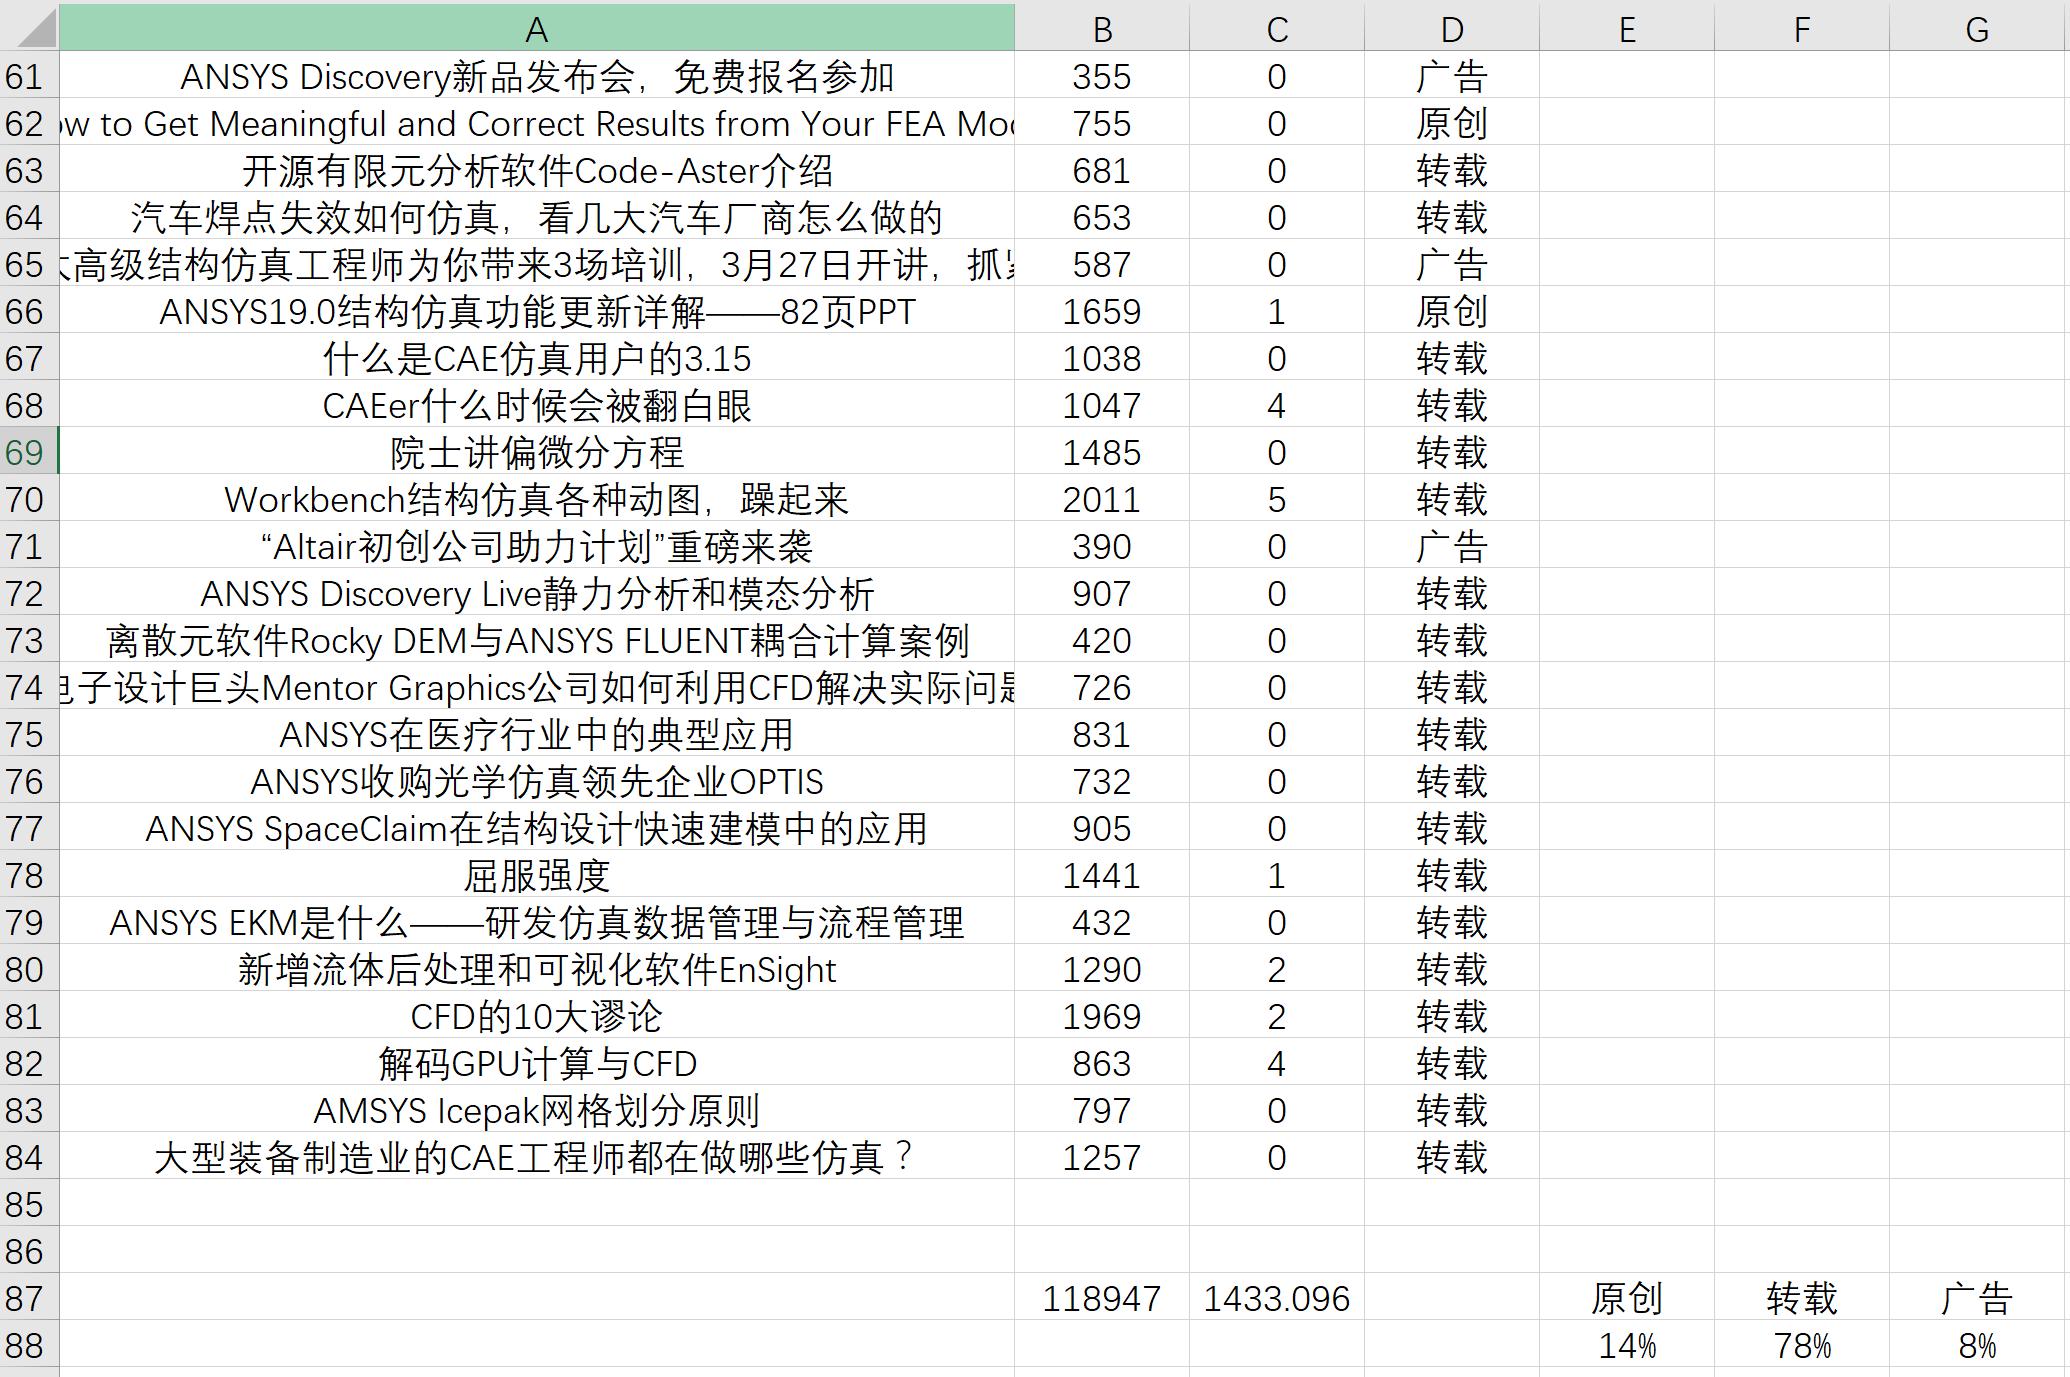Image resolution: width=2070 pixels, height=1377 pixels.
Task: Click cell 'ANSYS收购光学仿真领先企业OPTIS'
Action: pos(537,782)
